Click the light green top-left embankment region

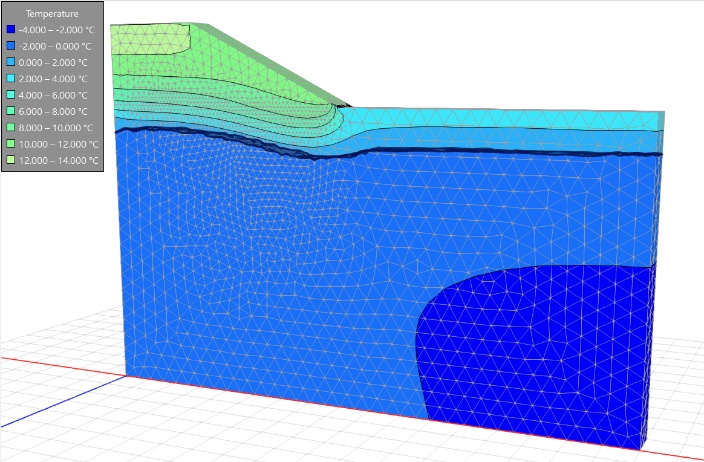pos(150,40)
